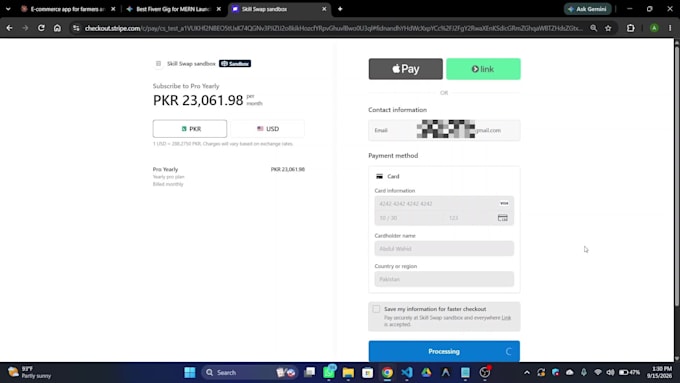680x383 pixels.
Task: Reload the checkout page
Action: pyautogui.click(x=41, y=28)
